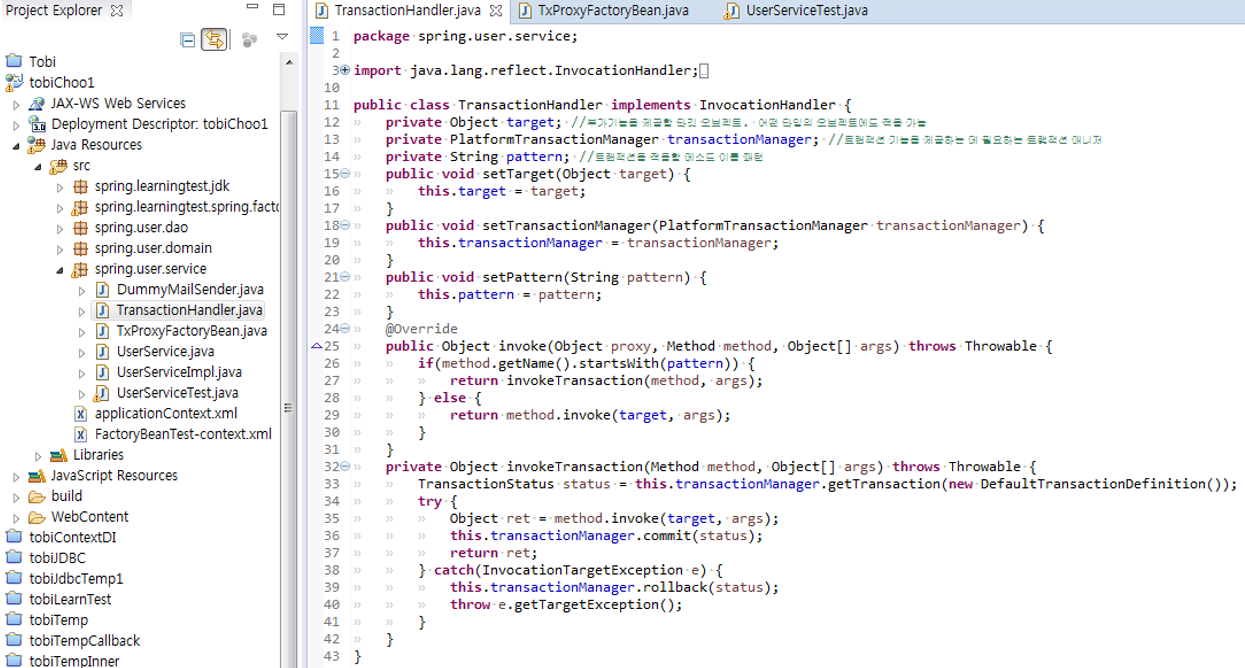Collapse invokeTransaction fold on line 32
The height and width of the screenshot is (668, 1245).
click(x=345, y=467)
